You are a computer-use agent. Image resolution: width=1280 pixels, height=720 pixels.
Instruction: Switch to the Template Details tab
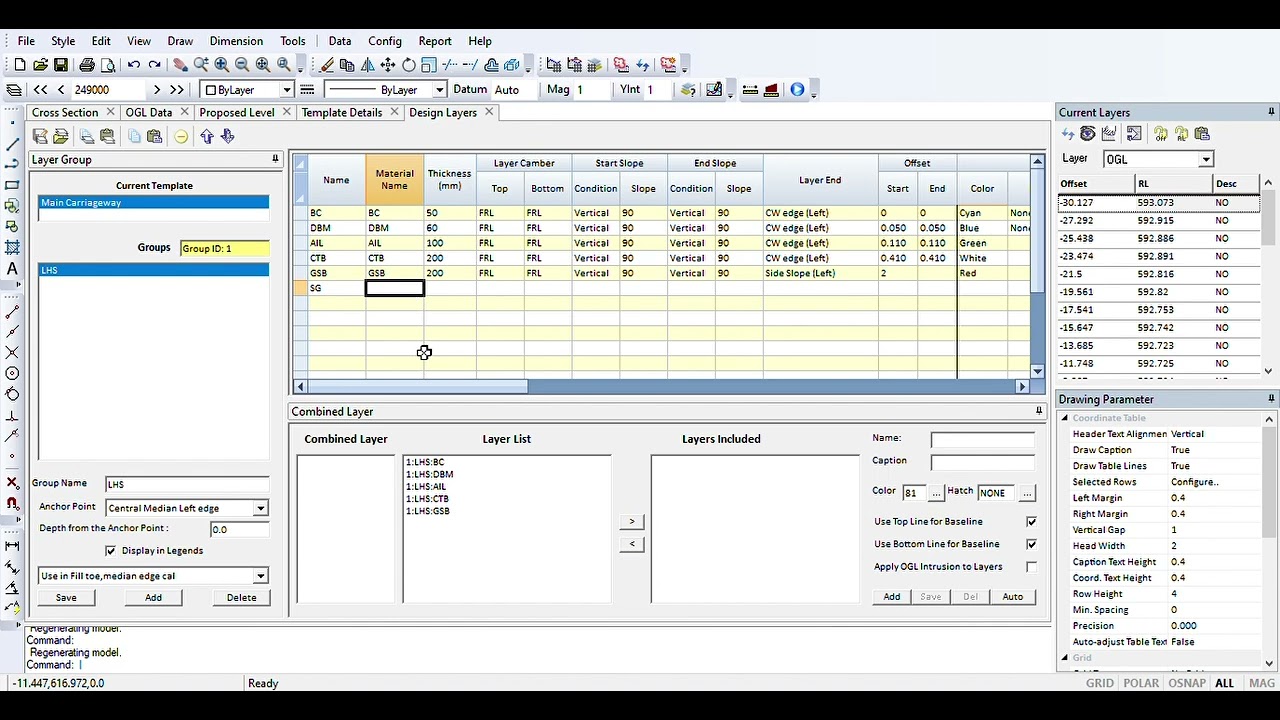click(x=342, y=112)
